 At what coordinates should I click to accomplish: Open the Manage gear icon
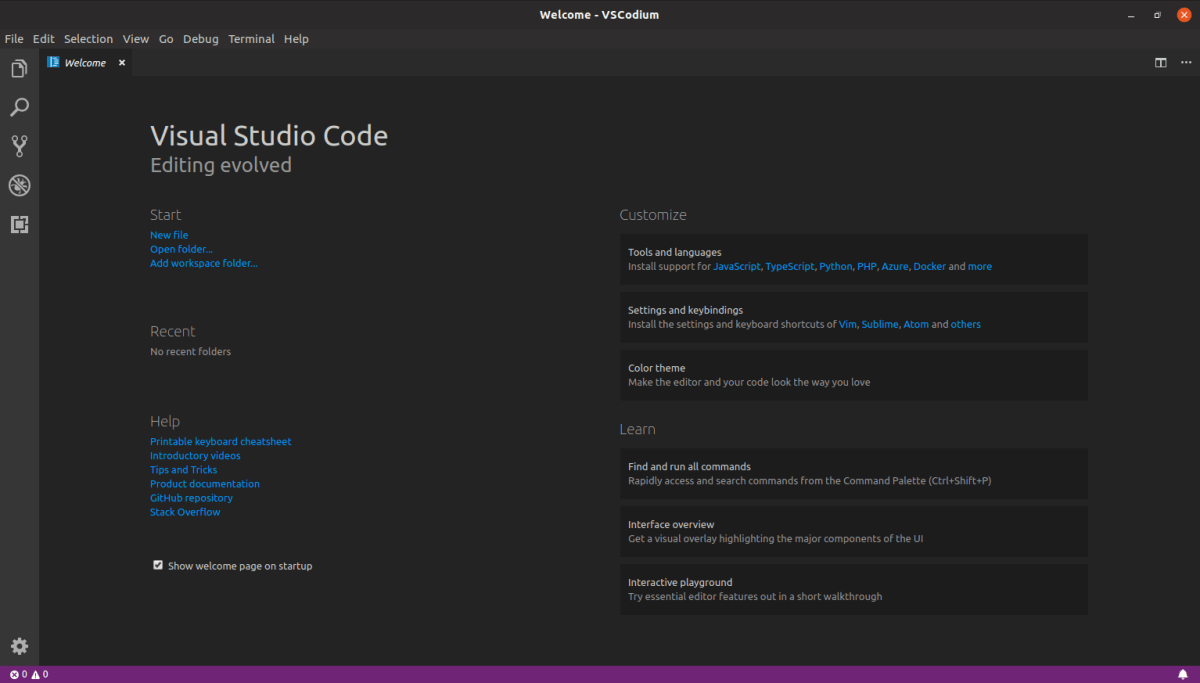19,646
